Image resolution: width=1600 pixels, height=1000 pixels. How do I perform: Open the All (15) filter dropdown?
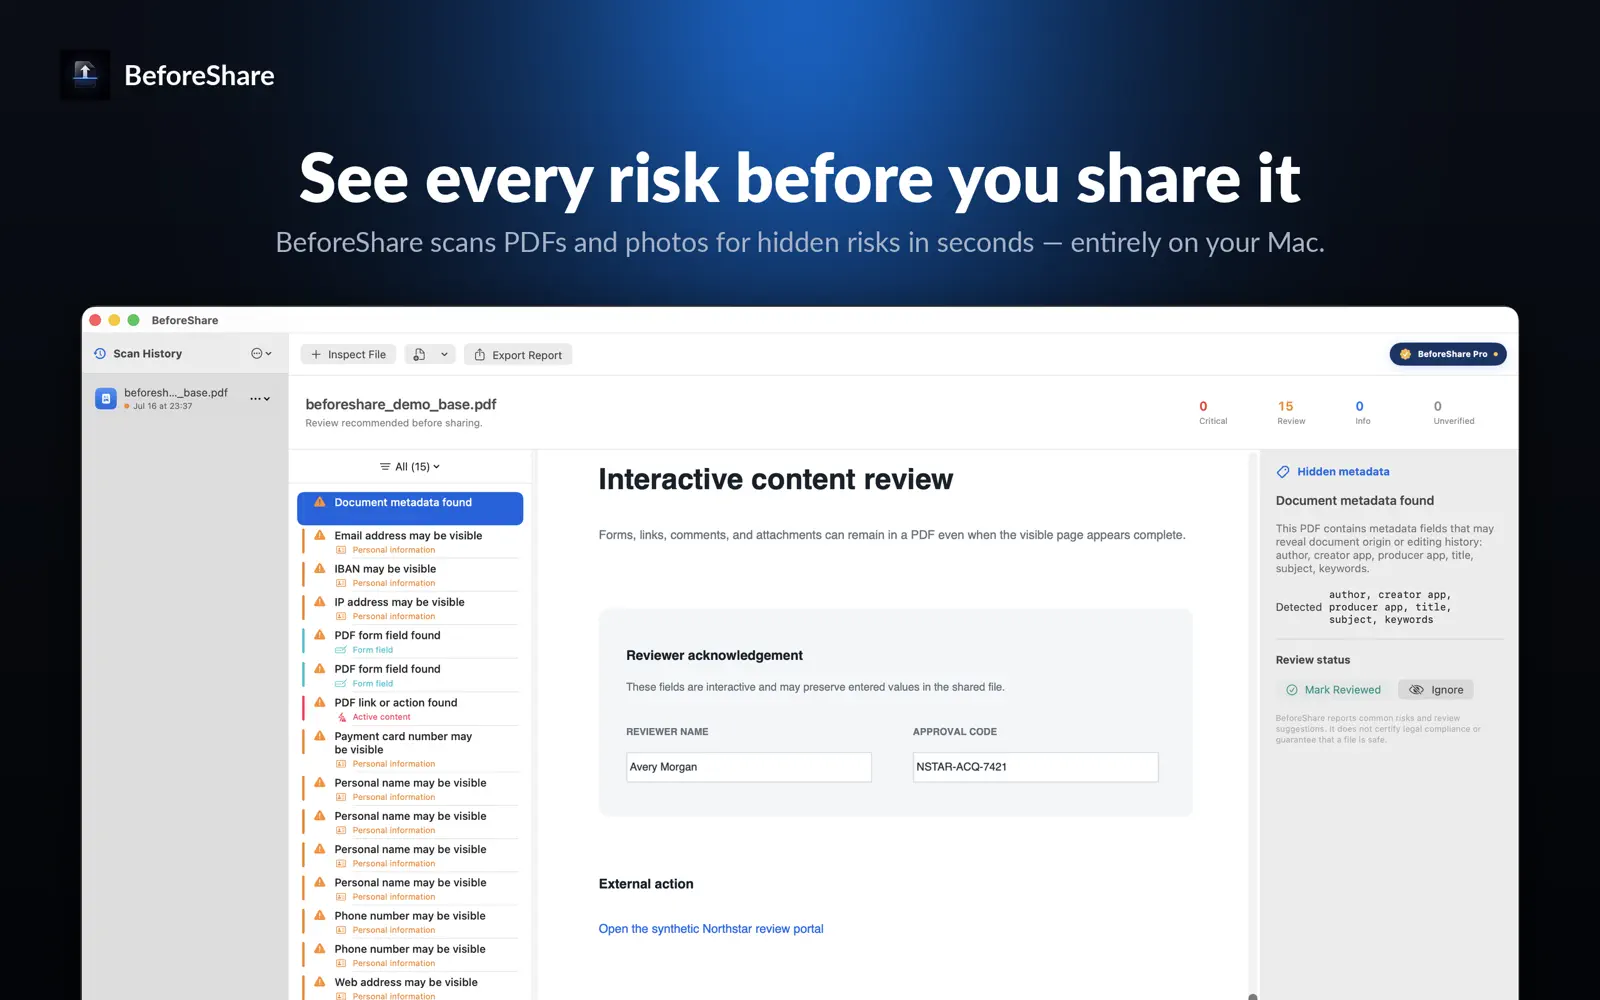[x=410, y=467]
